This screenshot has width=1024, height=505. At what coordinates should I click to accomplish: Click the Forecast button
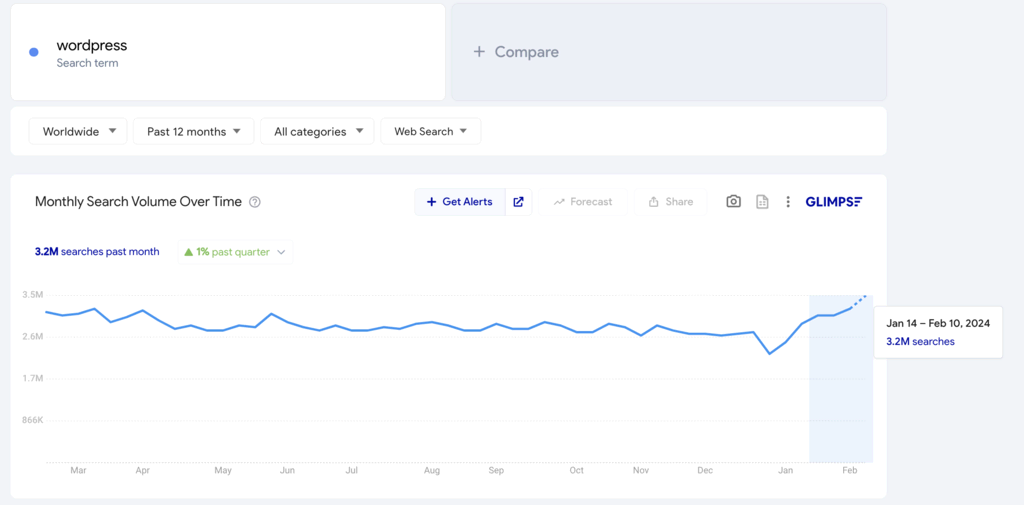pos(583,202)
